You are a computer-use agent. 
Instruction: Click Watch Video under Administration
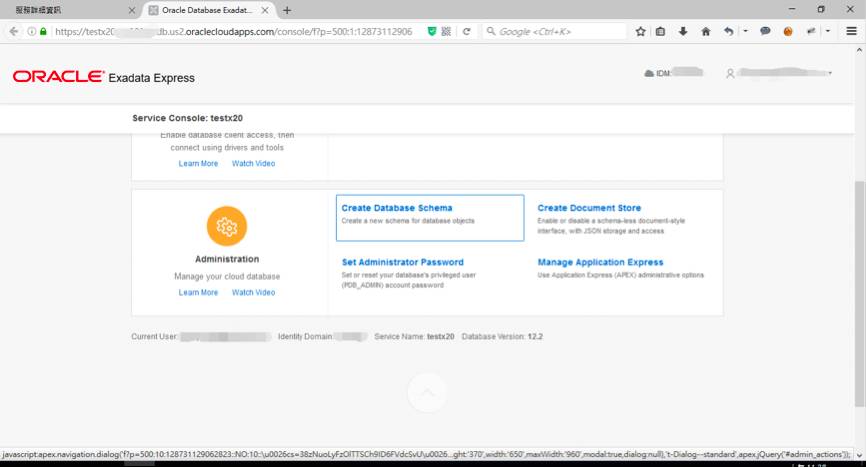(254, 292)
